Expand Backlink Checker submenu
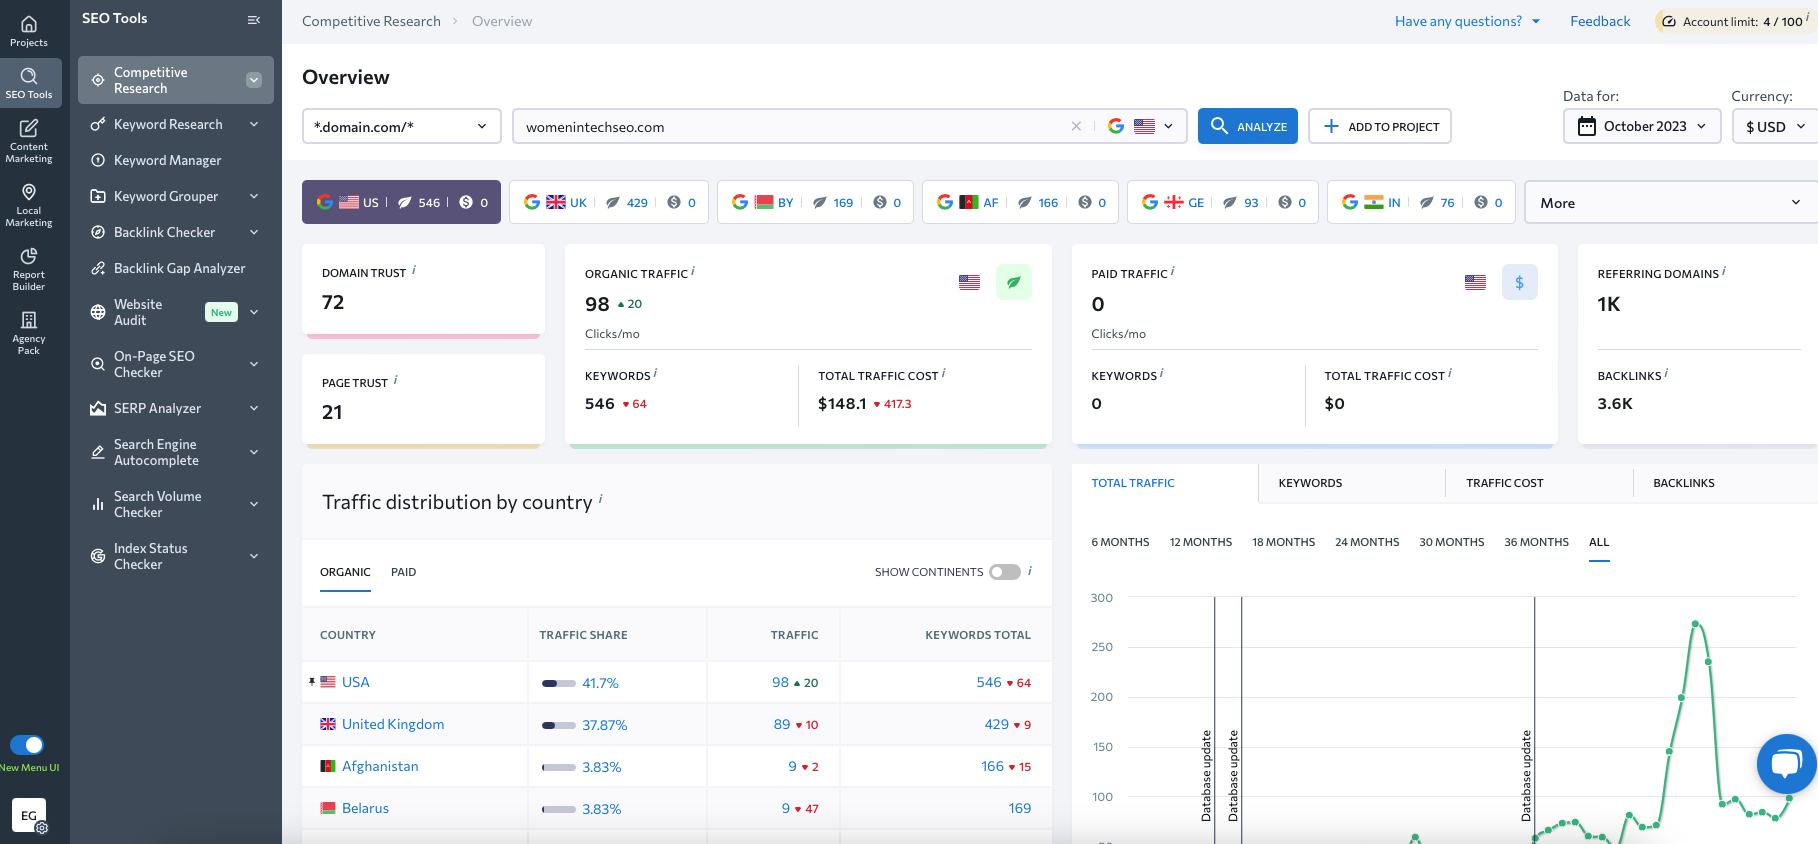This screenshot has height=844, width=1818. pyautogui.click(x=254, y=232)
